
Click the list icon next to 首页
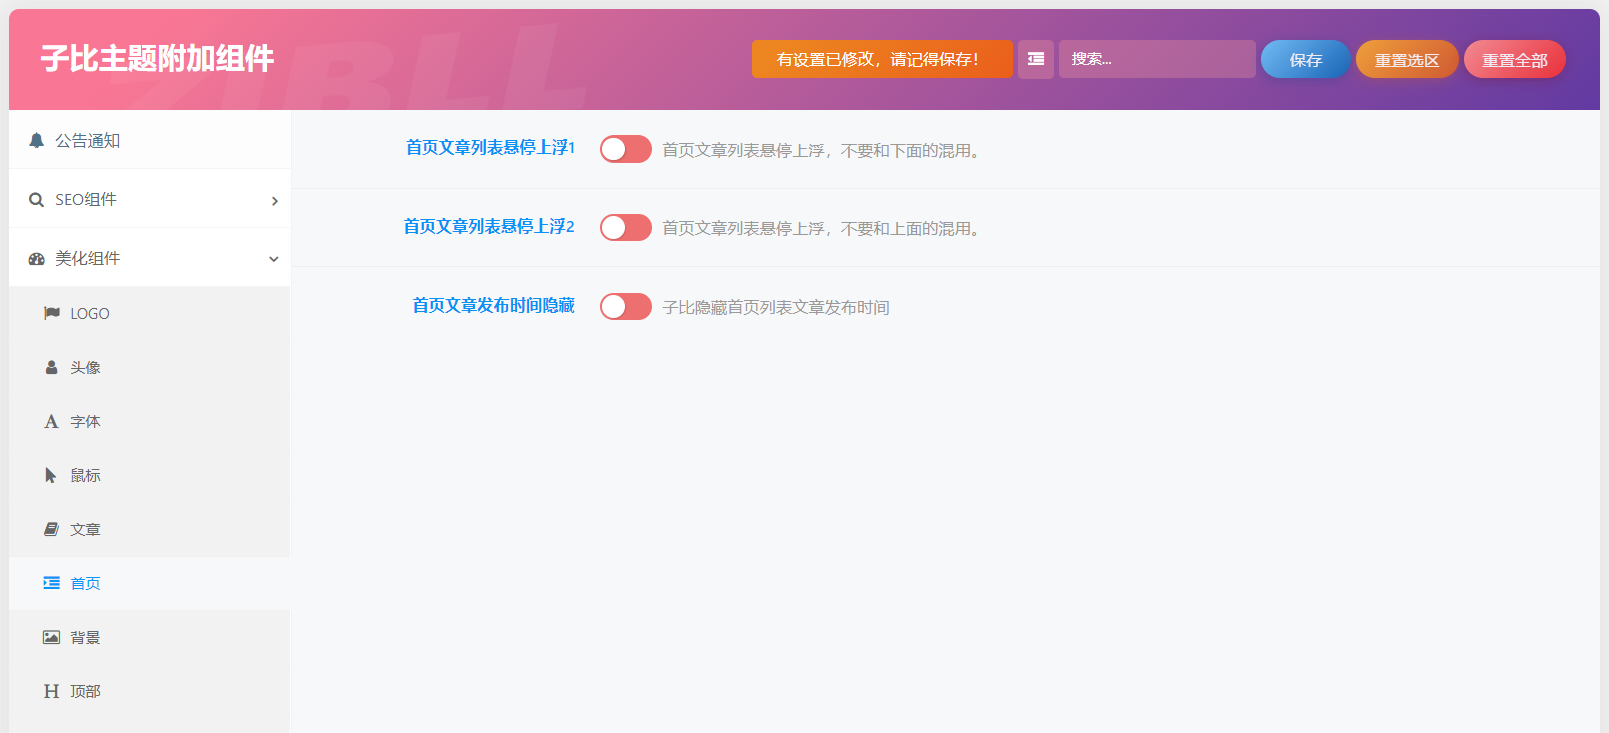pyautogui.click(x=52, y=583)
